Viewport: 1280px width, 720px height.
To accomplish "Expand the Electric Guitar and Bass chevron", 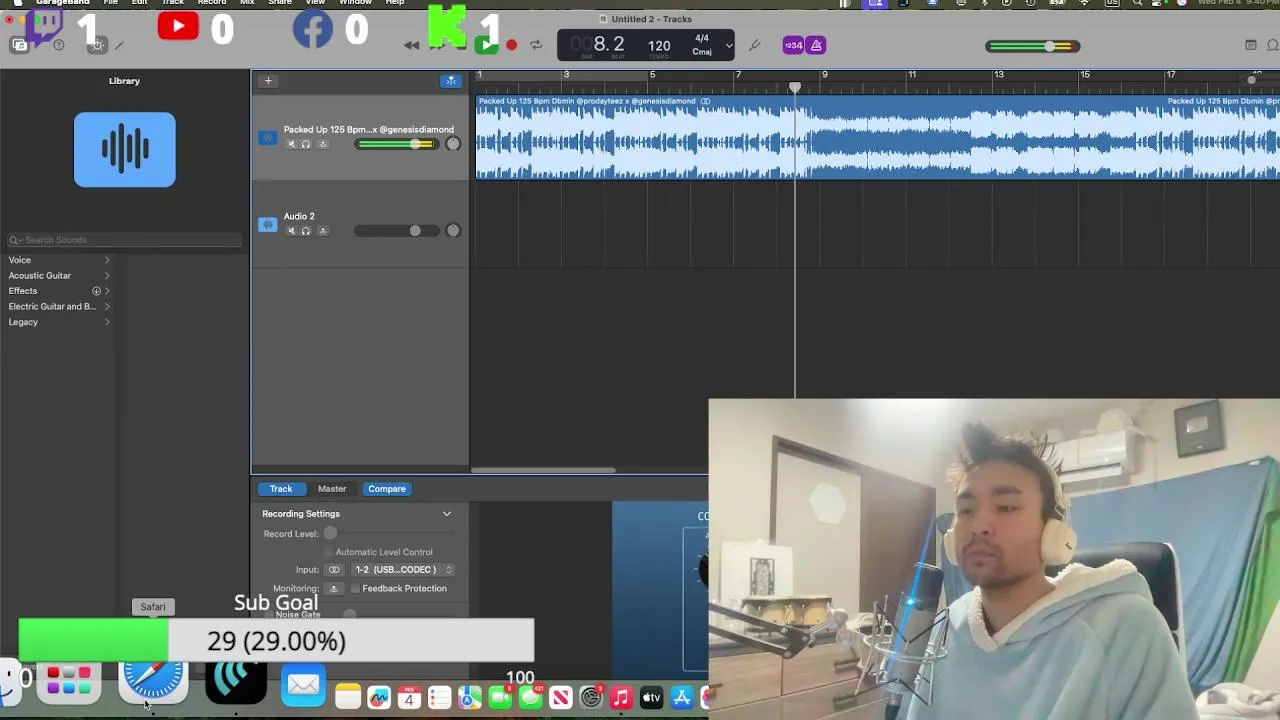I will coord(107,306).
